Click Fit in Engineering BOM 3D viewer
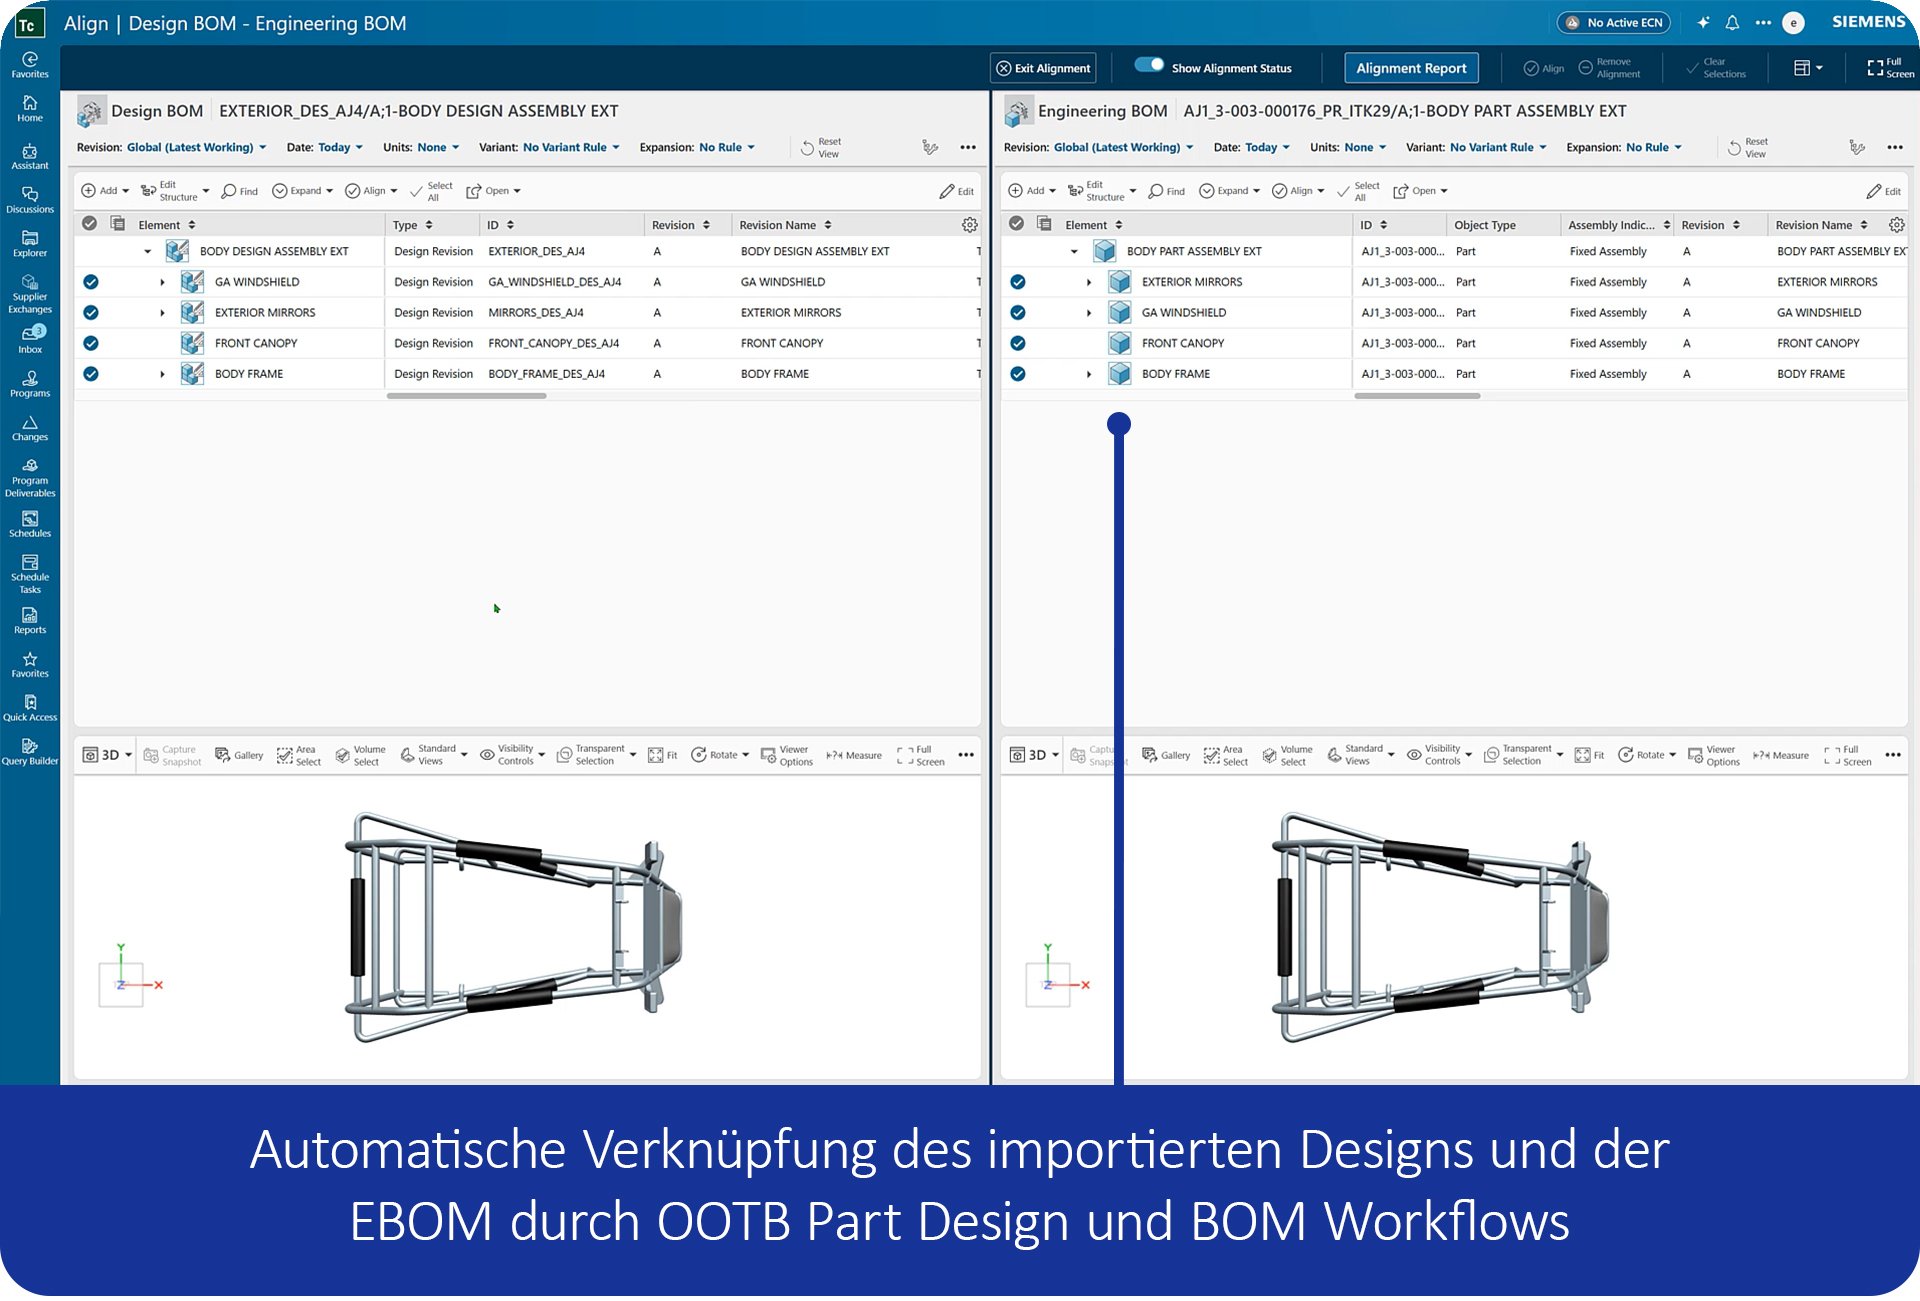The width and height of the screenshot is (1920, 1301). (x=1589, y=755)
